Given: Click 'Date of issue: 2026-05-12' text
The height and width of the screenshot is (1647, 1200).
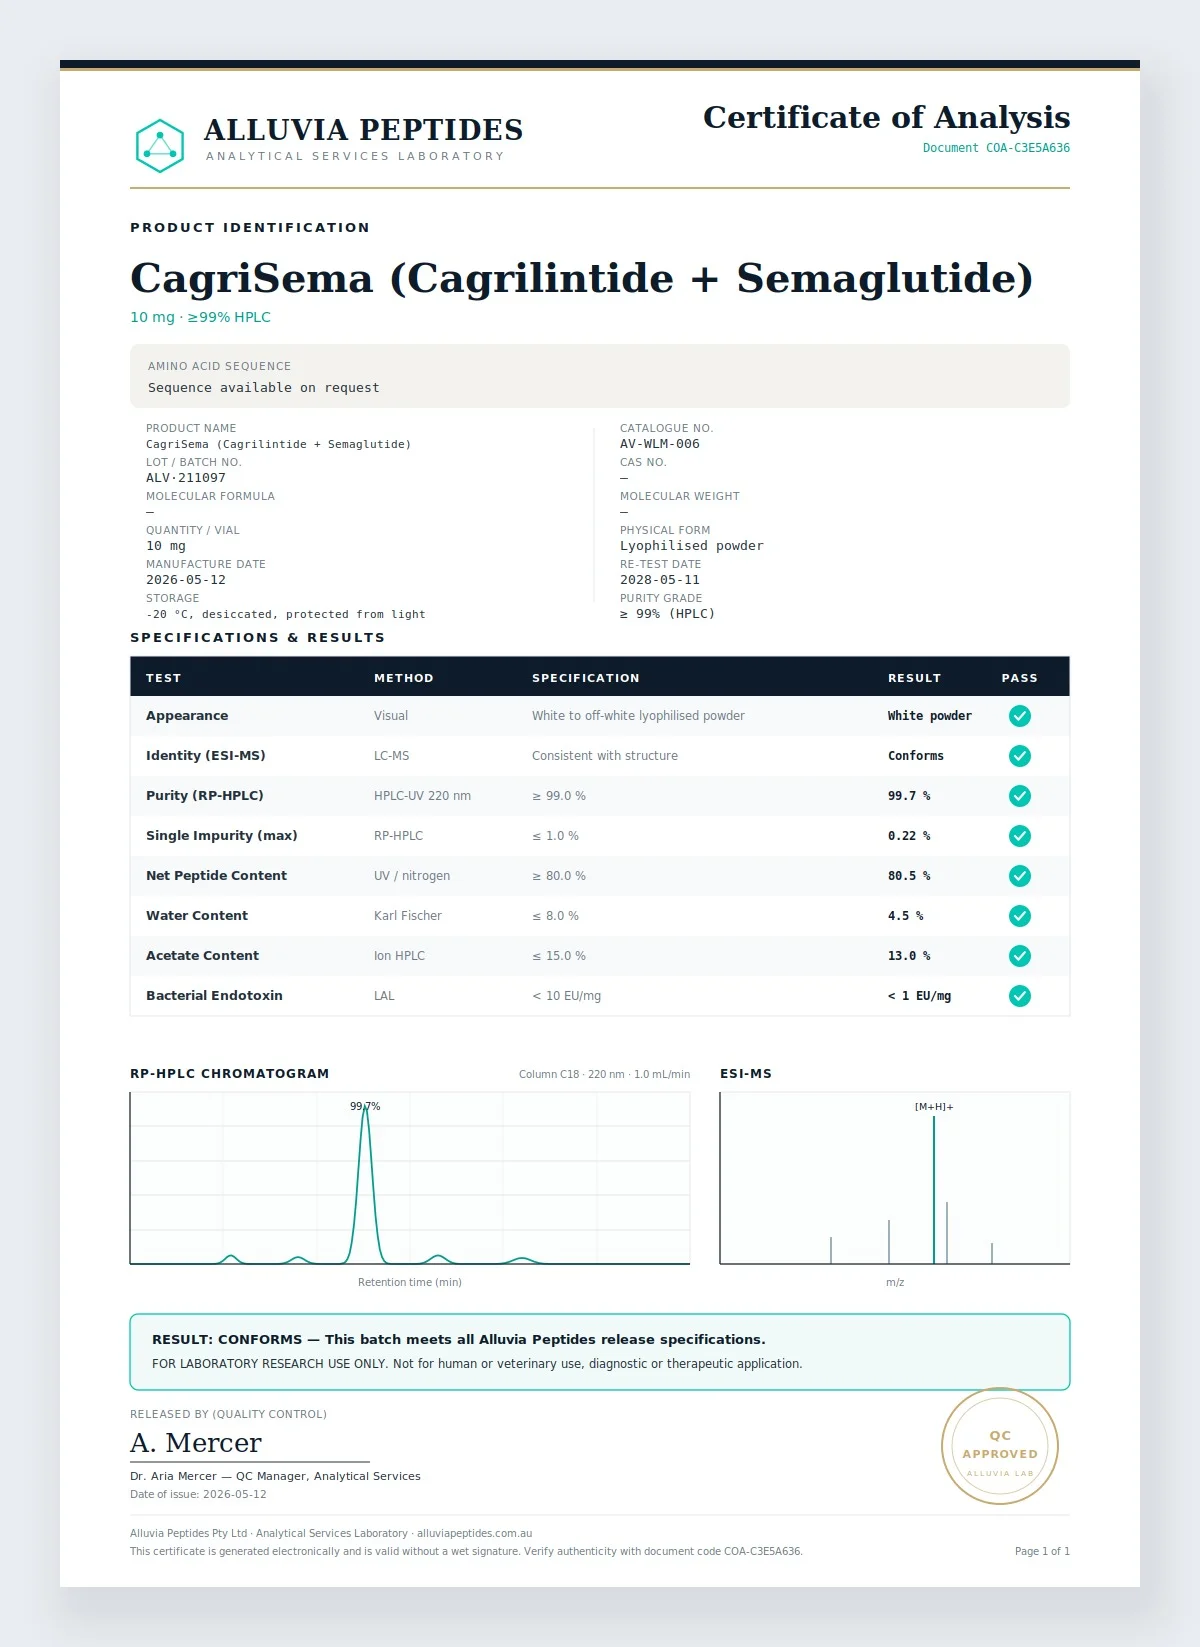Looking at the screenshot, I should [198, 1495].
